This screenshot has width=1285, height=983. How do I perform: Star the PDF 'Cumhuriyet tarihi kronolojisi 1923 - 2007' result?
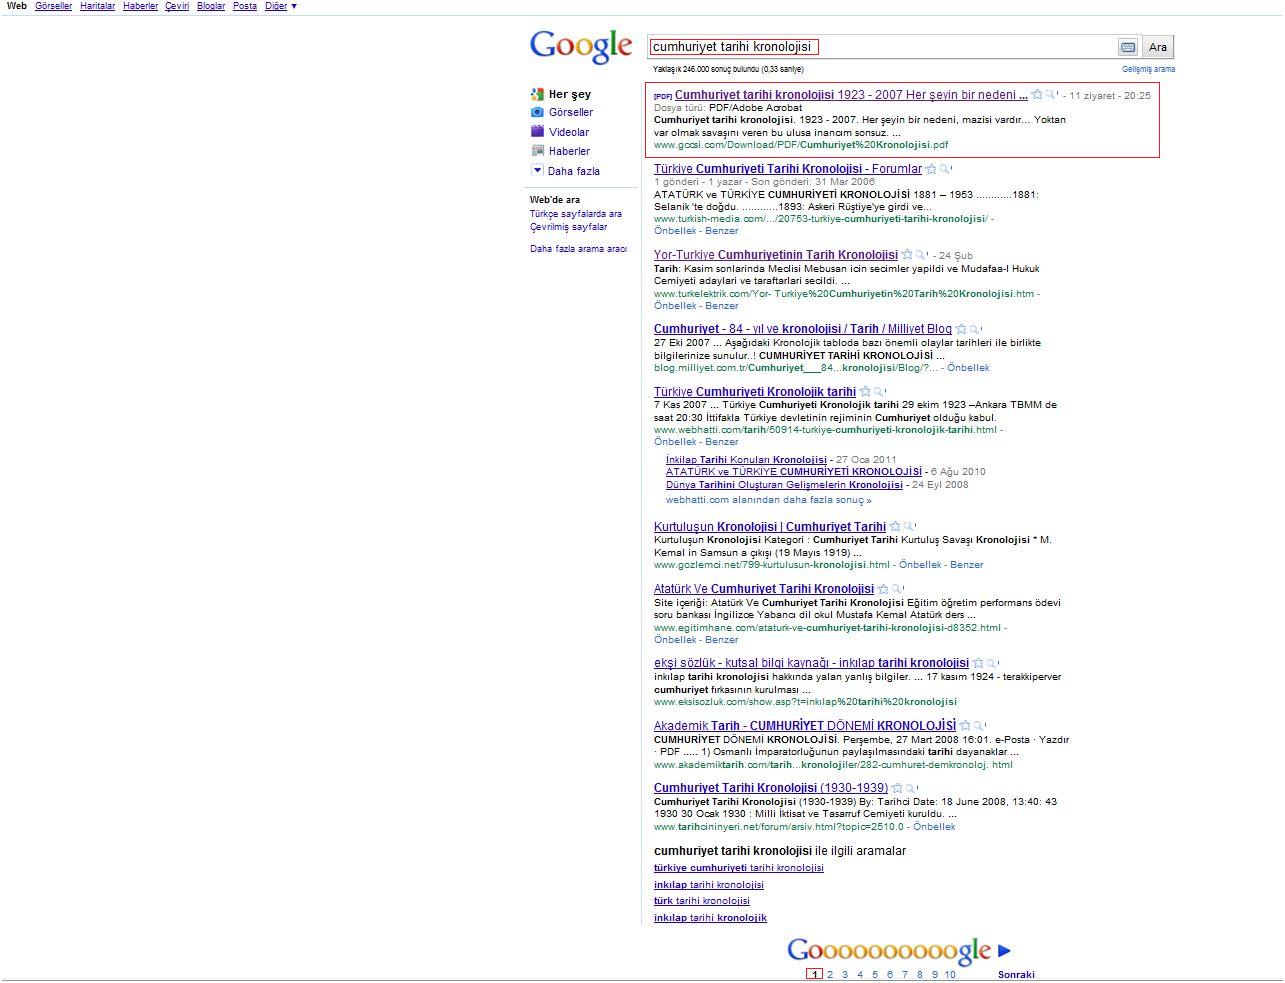[x=1037, y=95]
